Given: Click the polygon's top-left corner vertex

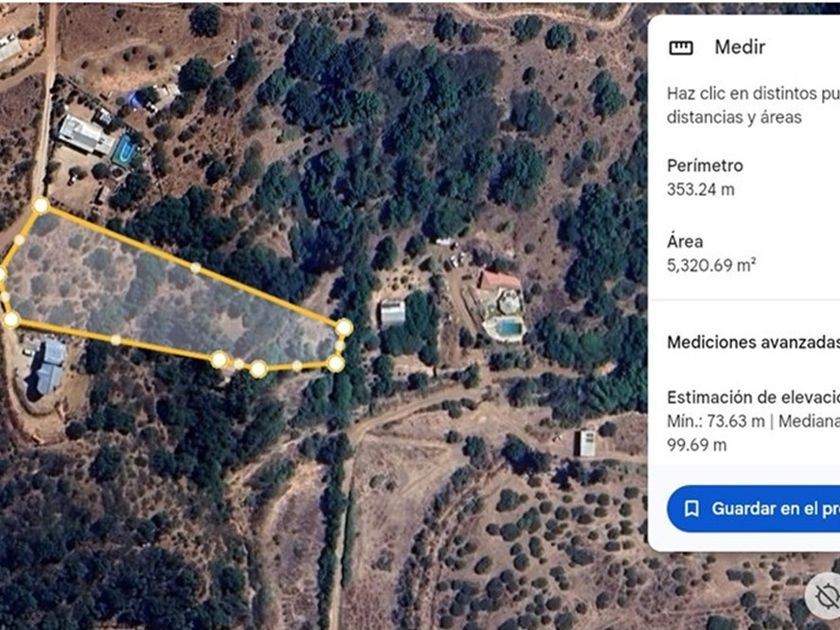Looking at the screenshot, I should pyautogui.click(x=41, y=205).
